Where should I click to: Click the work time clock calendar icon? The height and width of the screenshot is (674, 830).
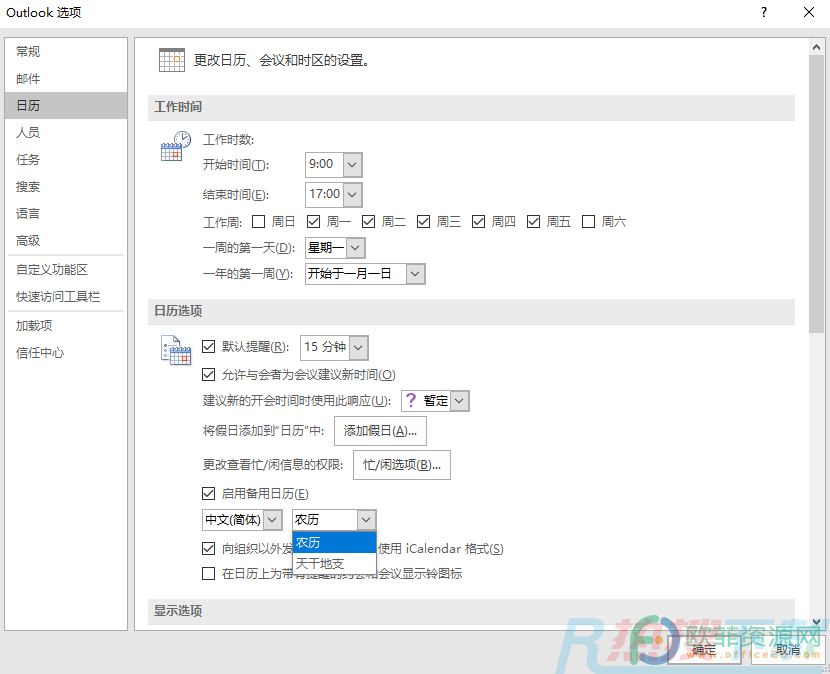coord(176,146)
